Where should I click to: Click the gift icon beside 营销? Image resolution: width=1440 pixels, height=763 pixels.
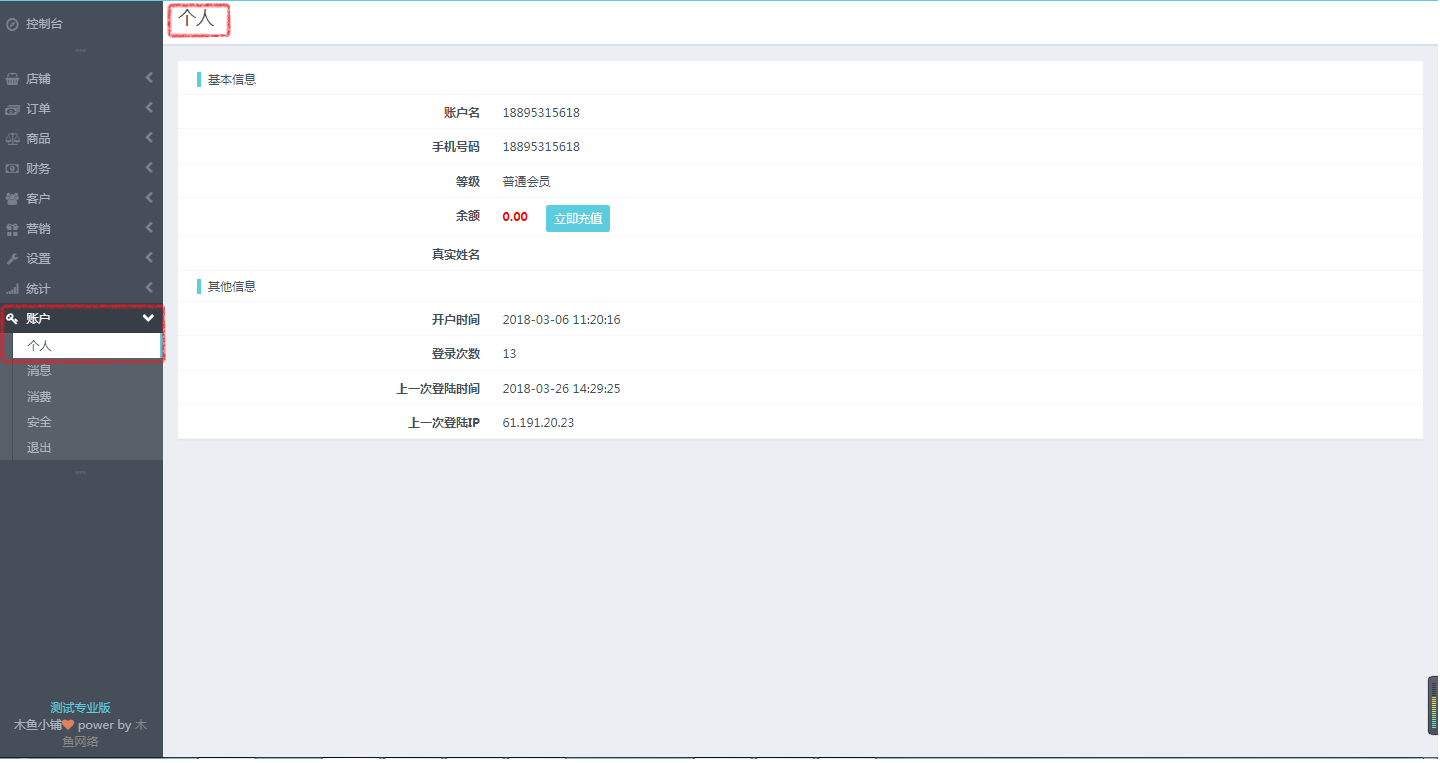(x=12, y=229)
